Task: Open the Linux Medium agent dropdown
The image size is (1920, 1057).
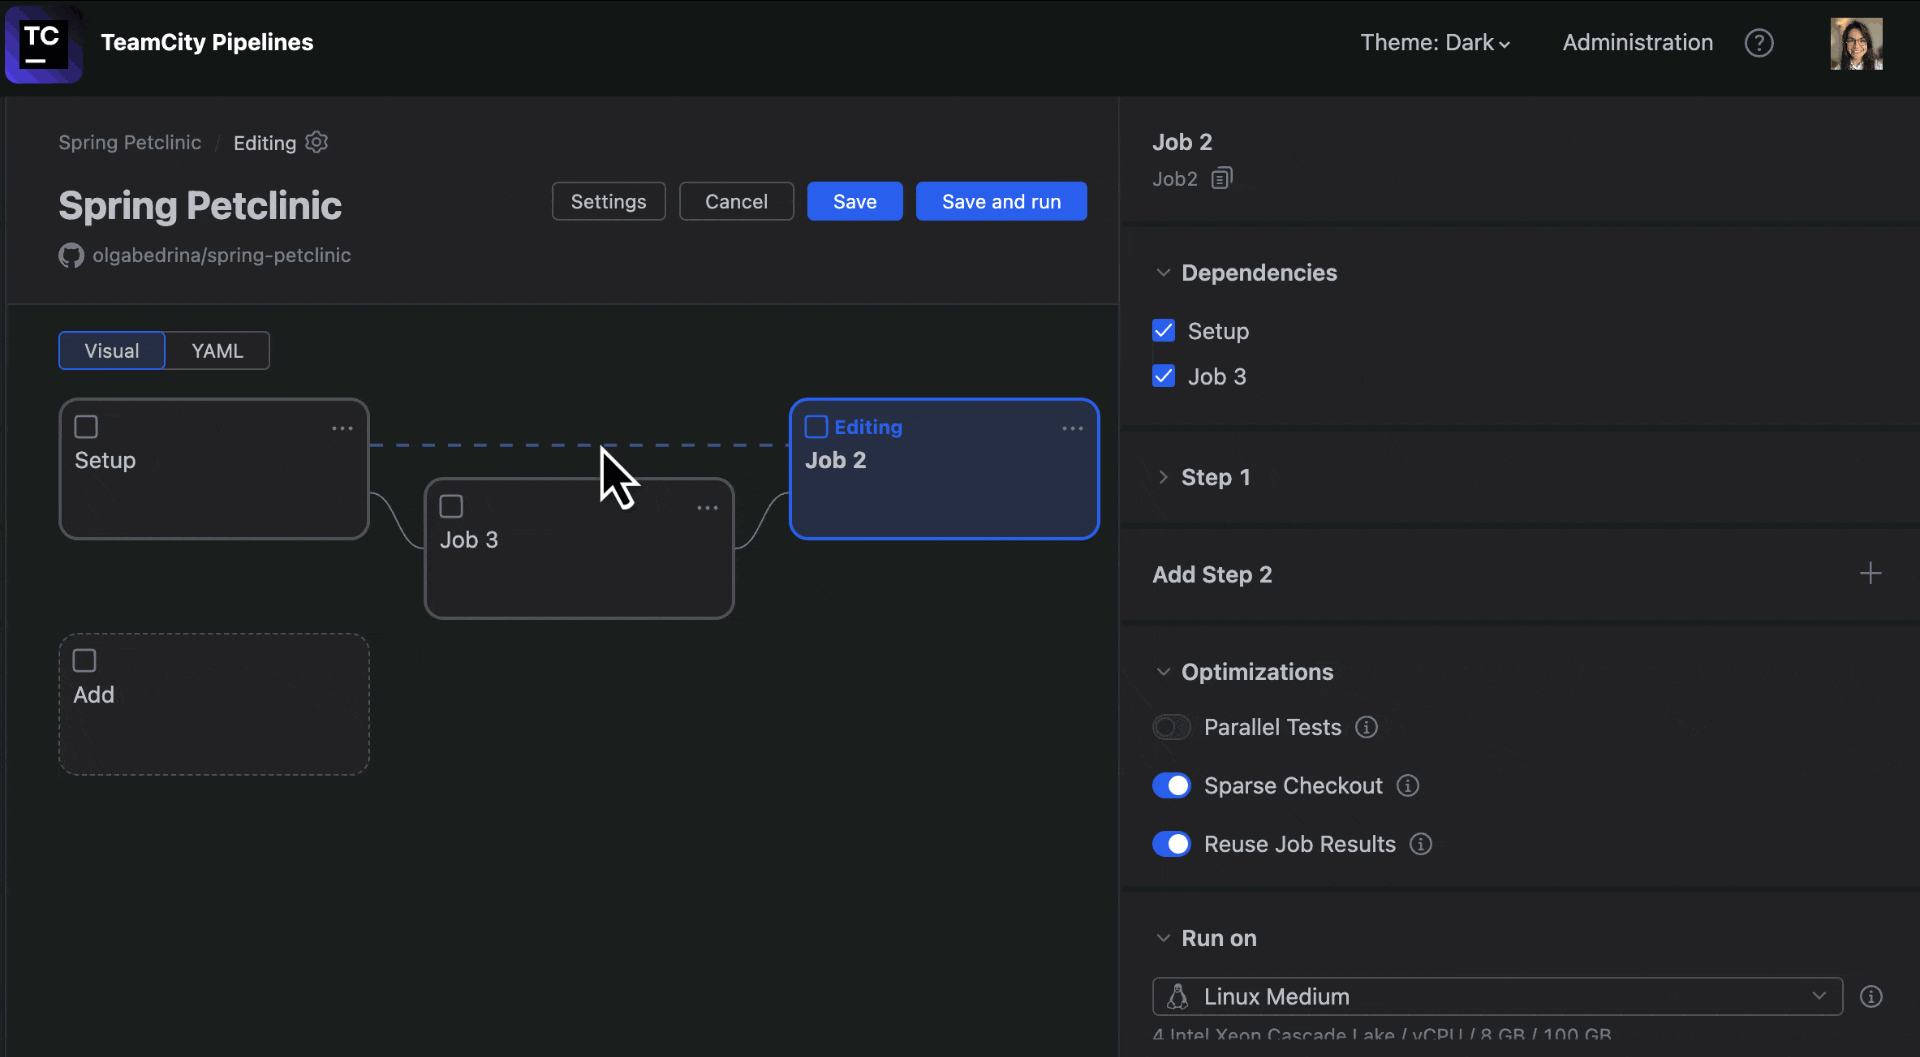Action: pos(1497,997)
